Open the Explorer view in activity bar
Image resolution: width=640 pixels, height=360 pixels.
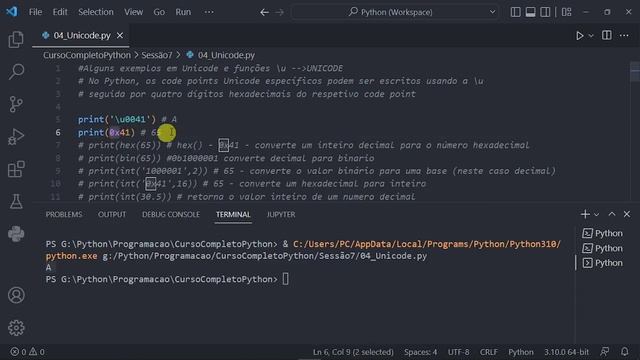point(16,40)
